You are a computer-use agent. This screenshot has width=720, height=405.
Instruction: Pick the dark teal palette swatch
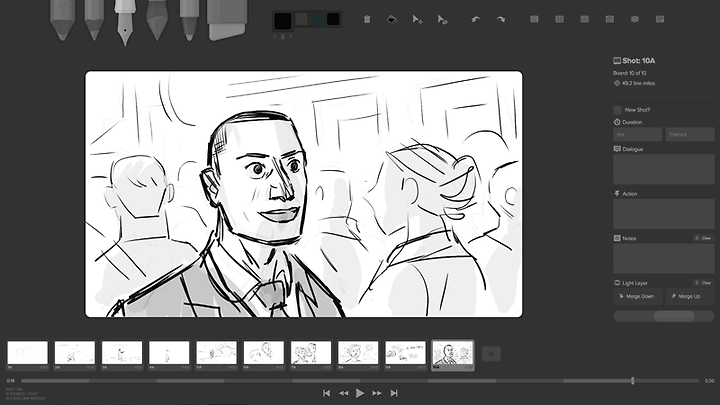(317, 19)
